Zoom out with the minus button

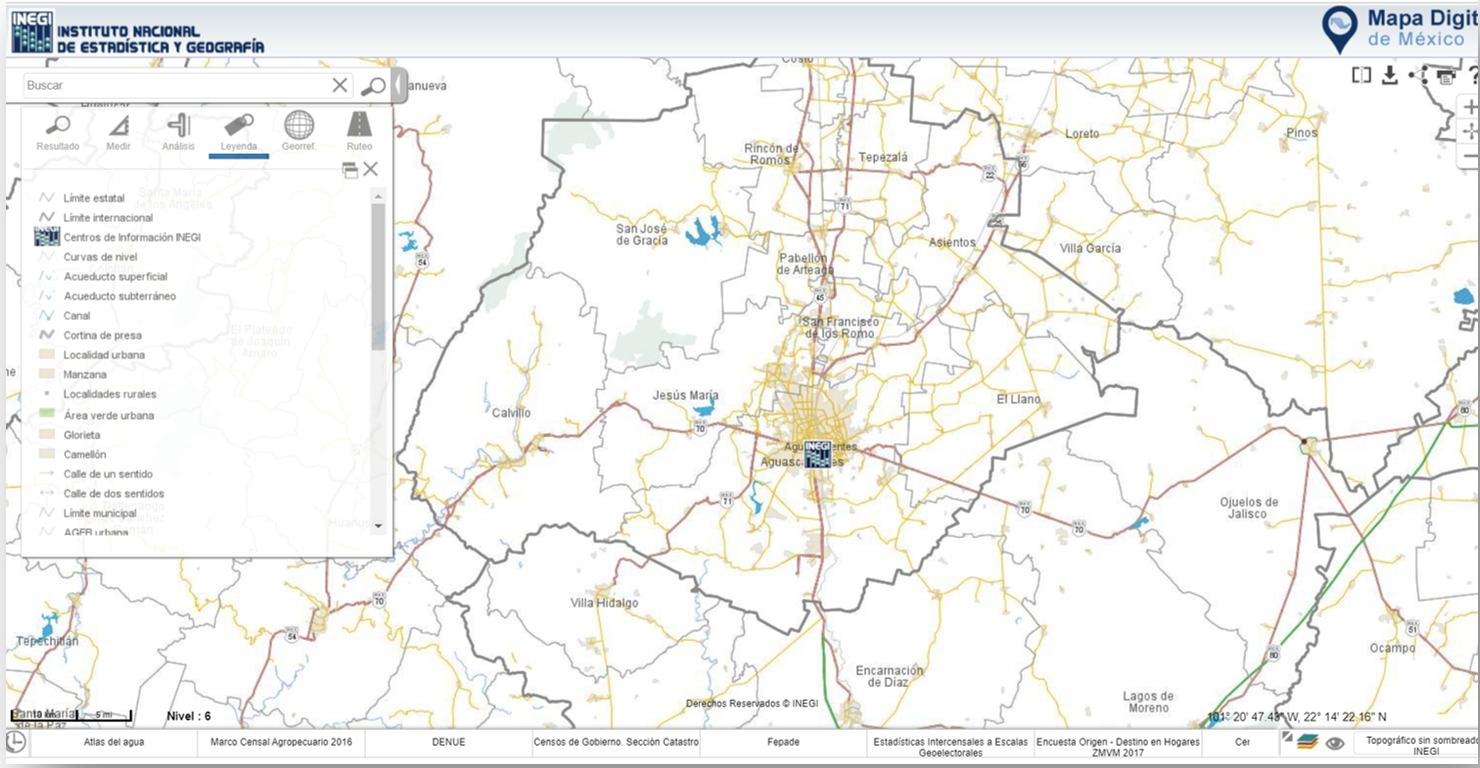pos(1470,156)
